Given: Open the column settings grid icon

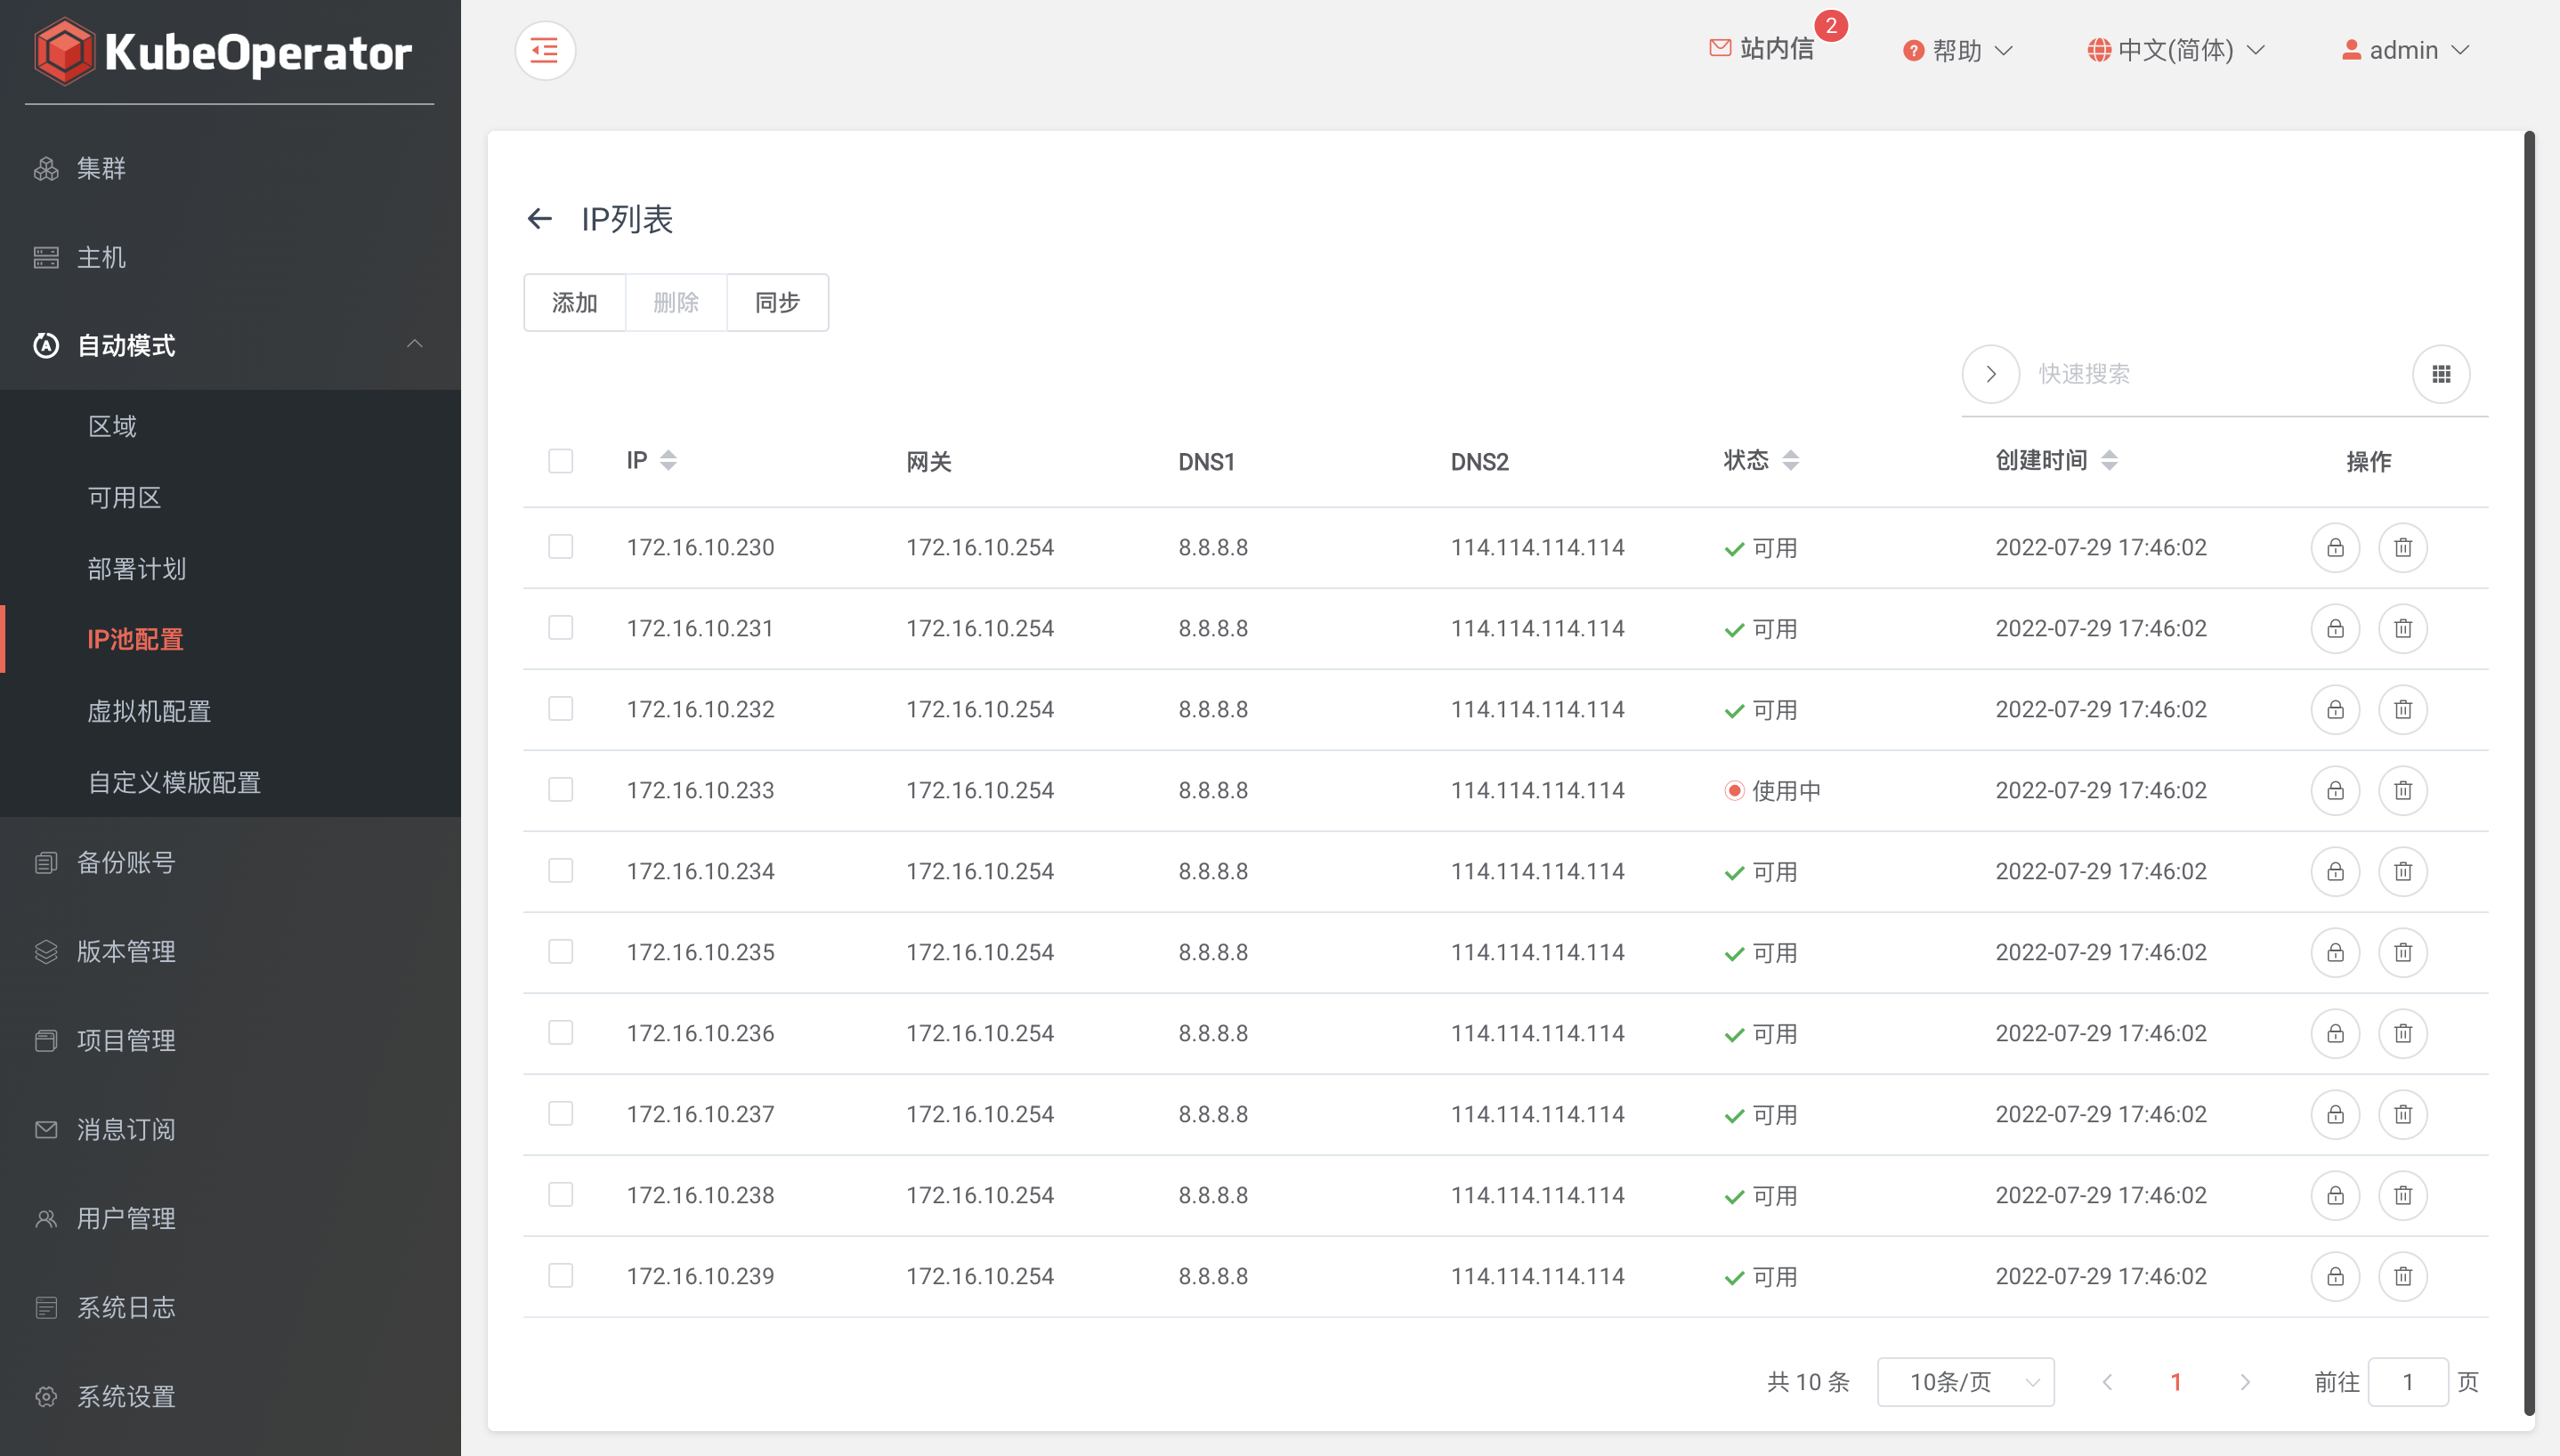Looking at the screenshot, I should 2441,374.
